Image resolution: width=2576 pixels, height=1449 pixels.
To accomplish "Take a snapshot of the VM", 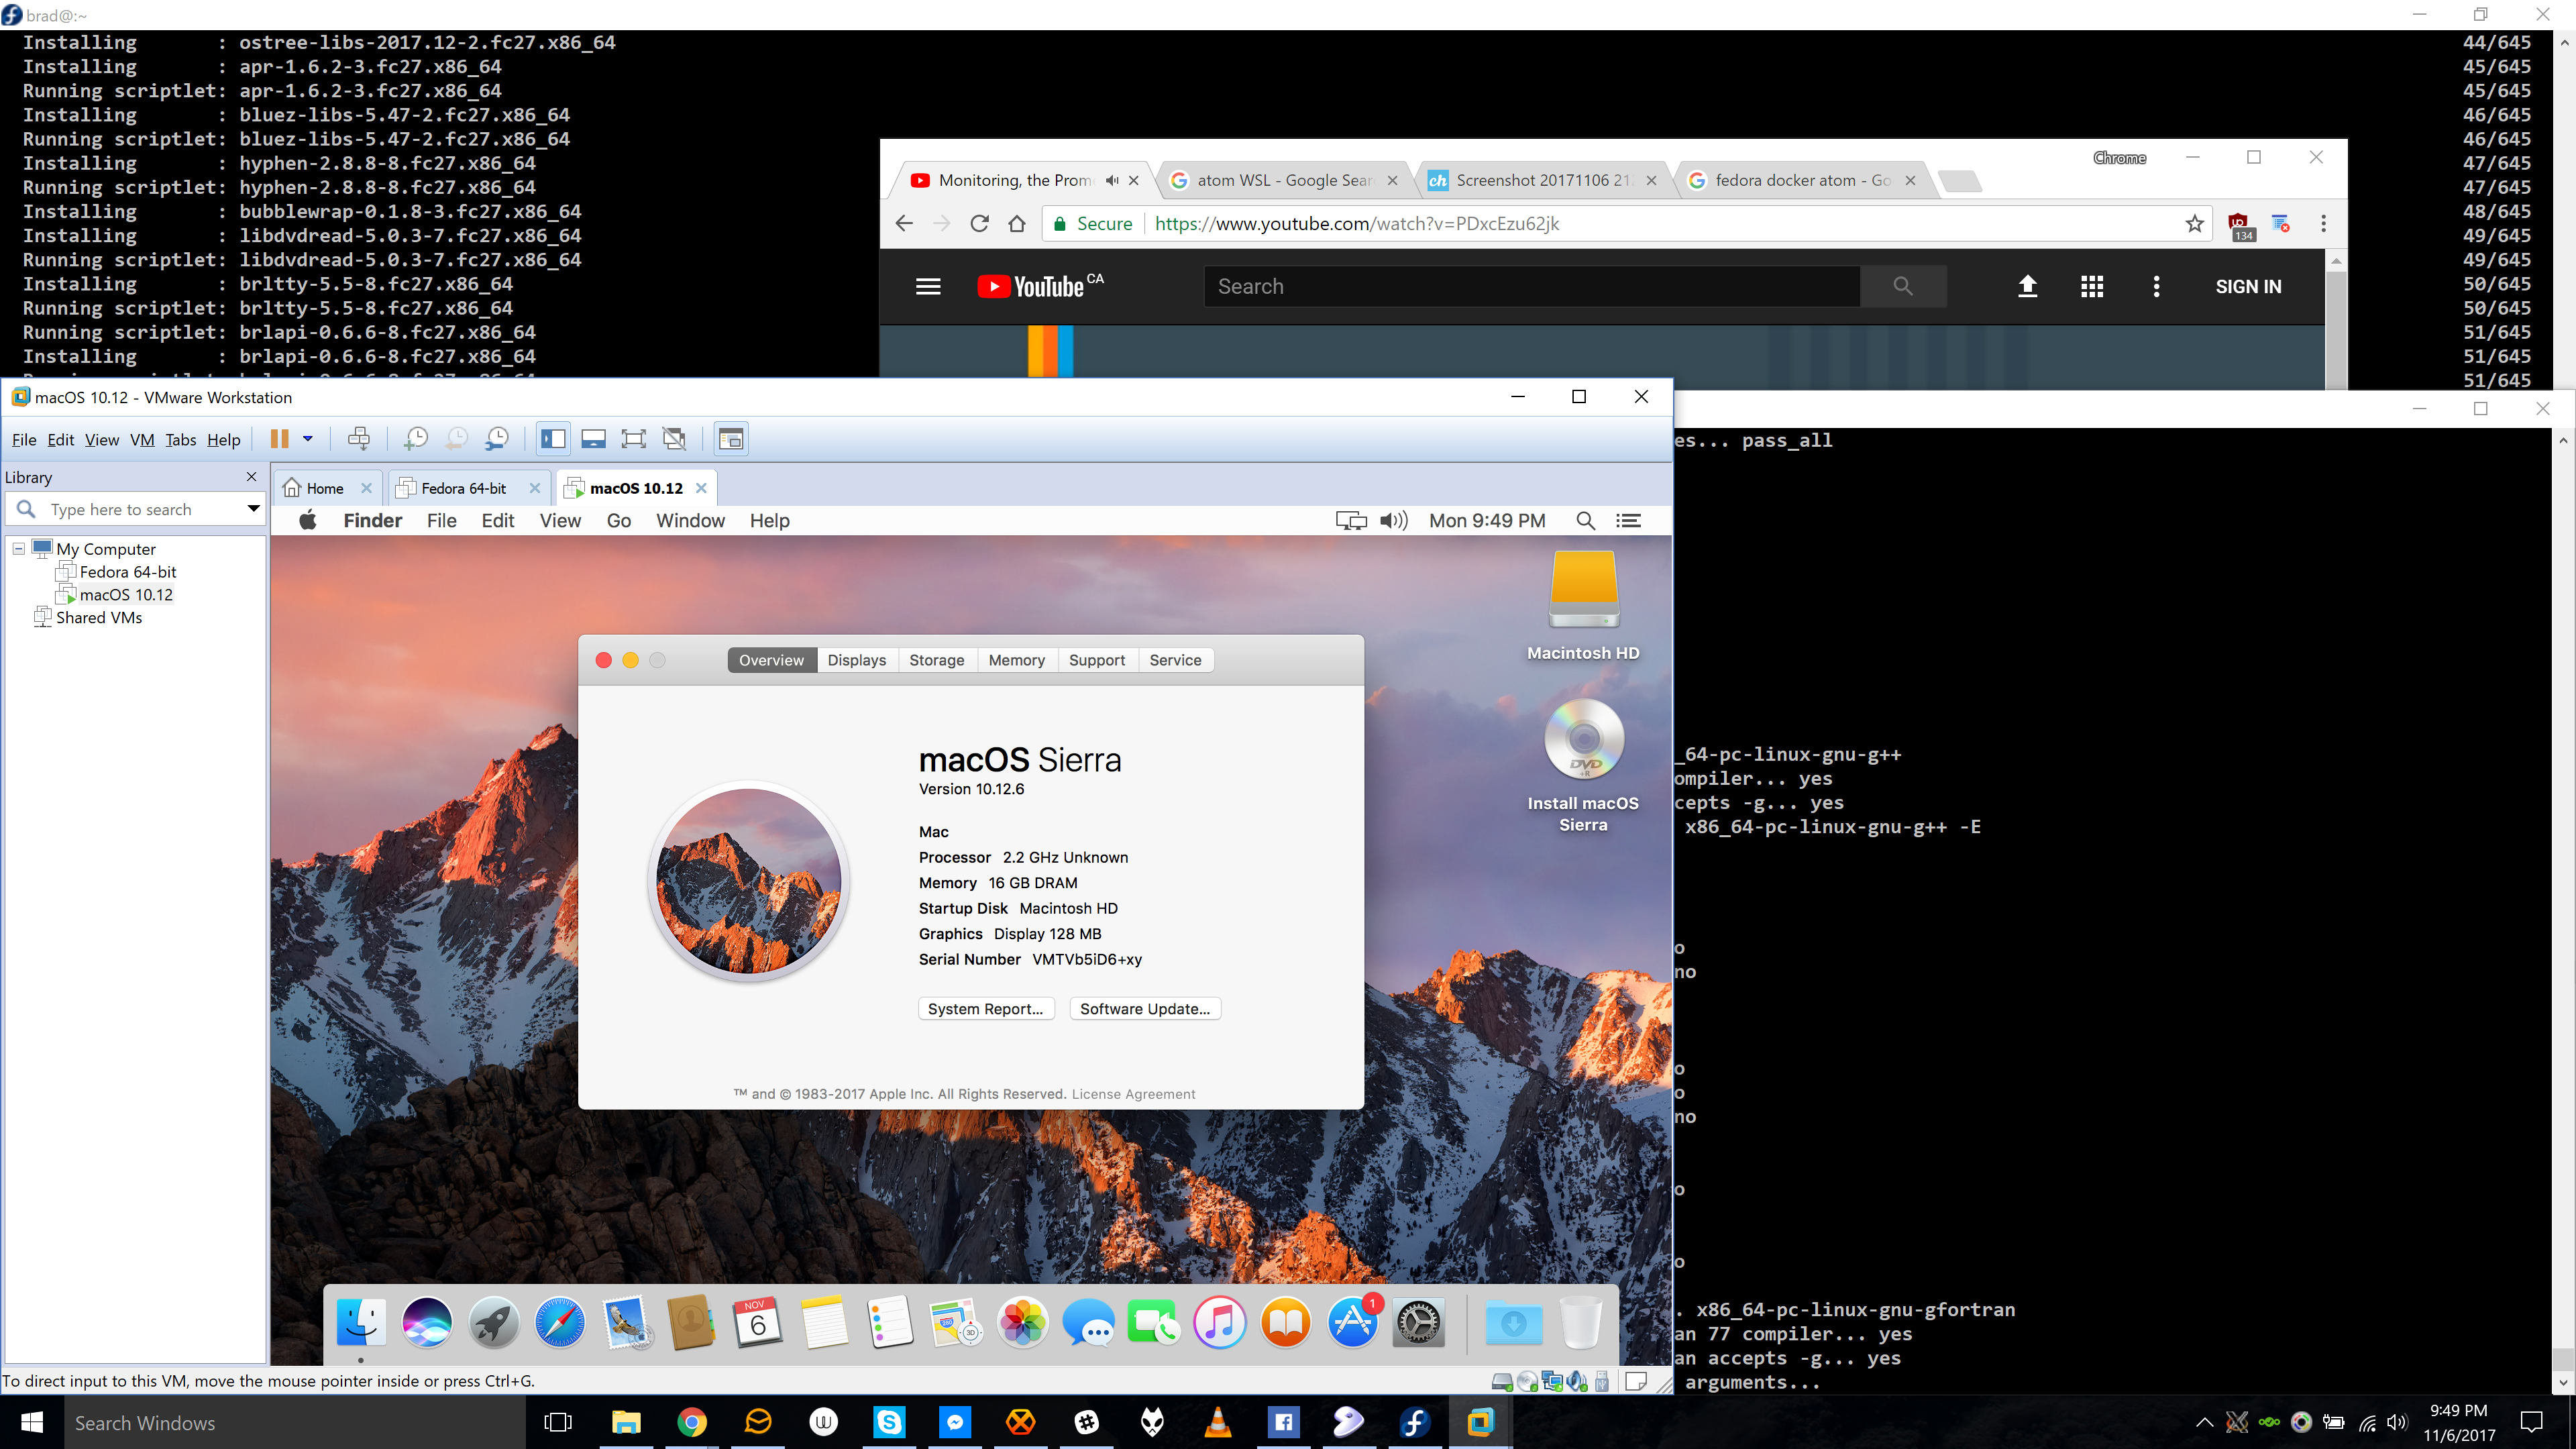I will point(415,439).
